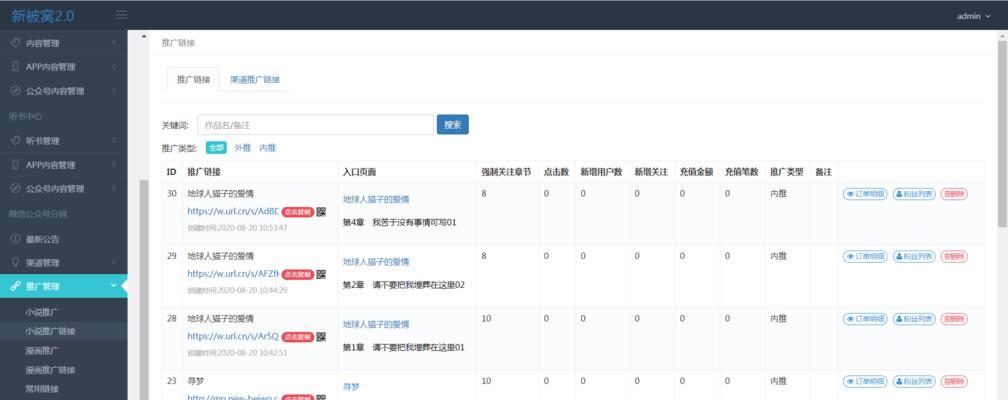
Task: Focus the 作品名/备注 keyword input field
Action: coord(315,125)
